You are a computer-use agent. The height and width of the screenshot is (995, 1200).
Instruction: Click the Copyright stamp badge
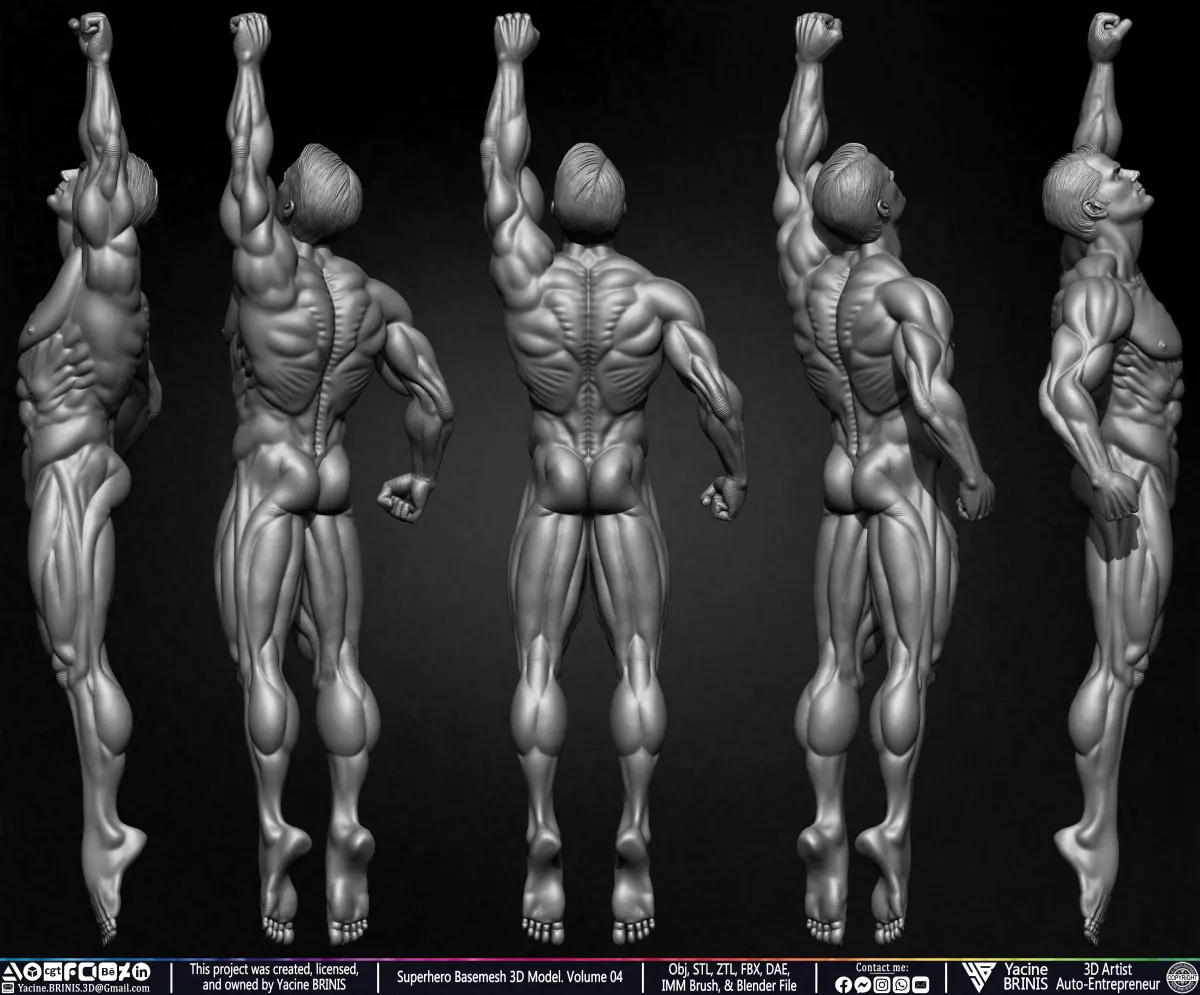coord(1182,977)
